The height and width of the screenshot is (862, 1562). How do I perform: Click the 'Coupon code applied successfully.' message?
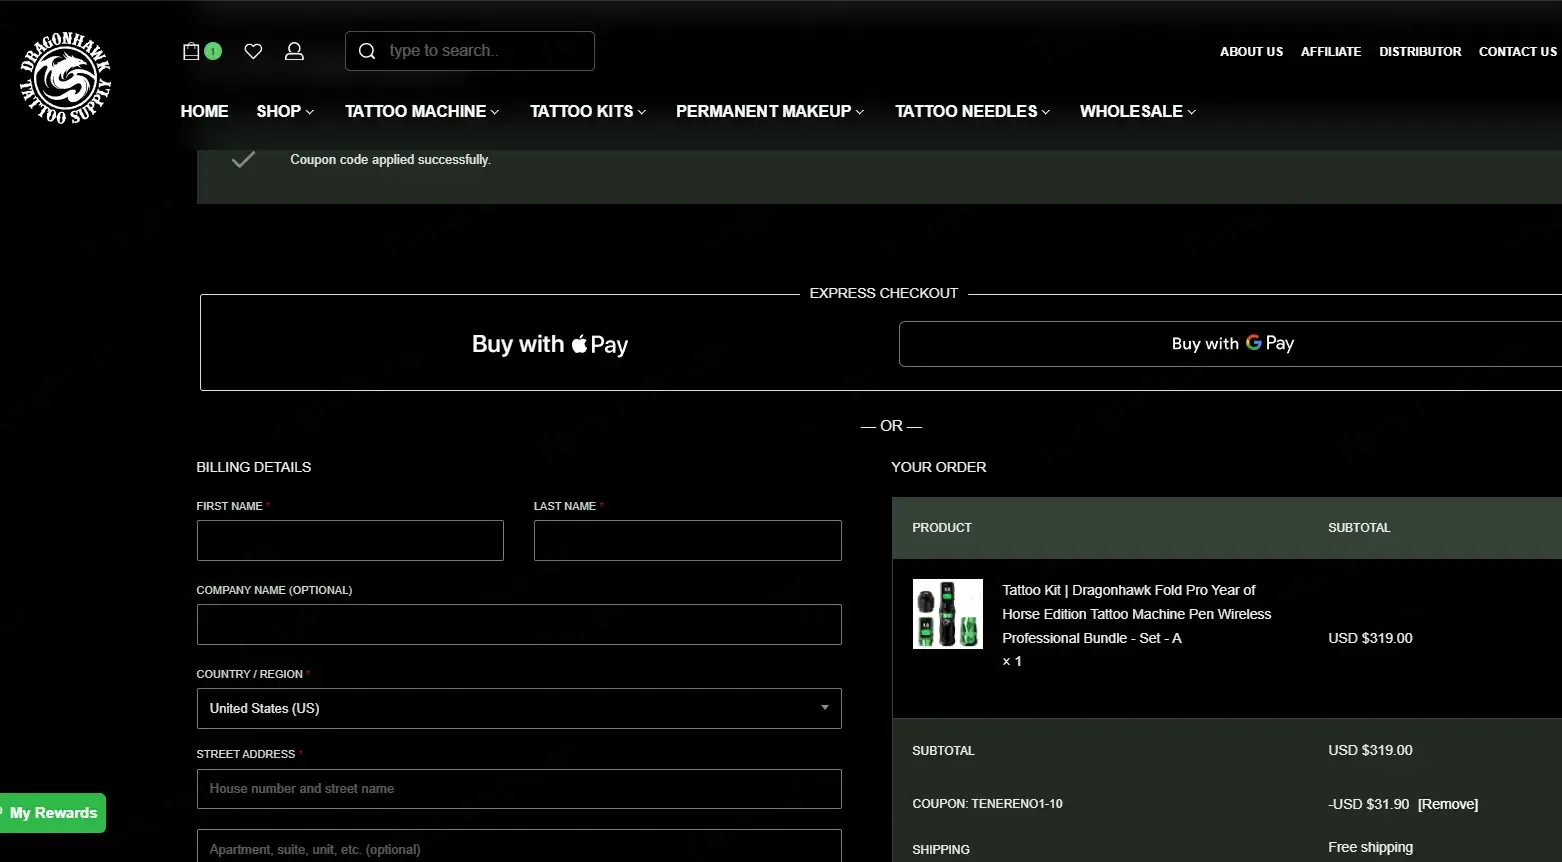[390, 160]
